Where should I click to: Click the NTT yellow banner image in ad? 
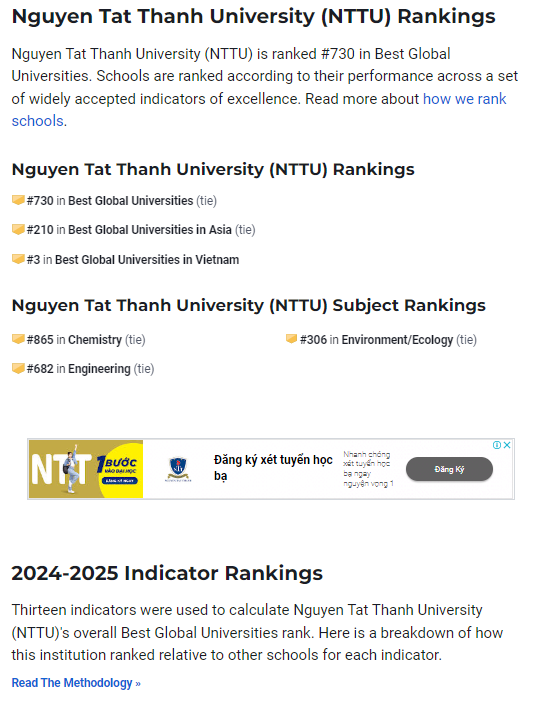[86, 469]
